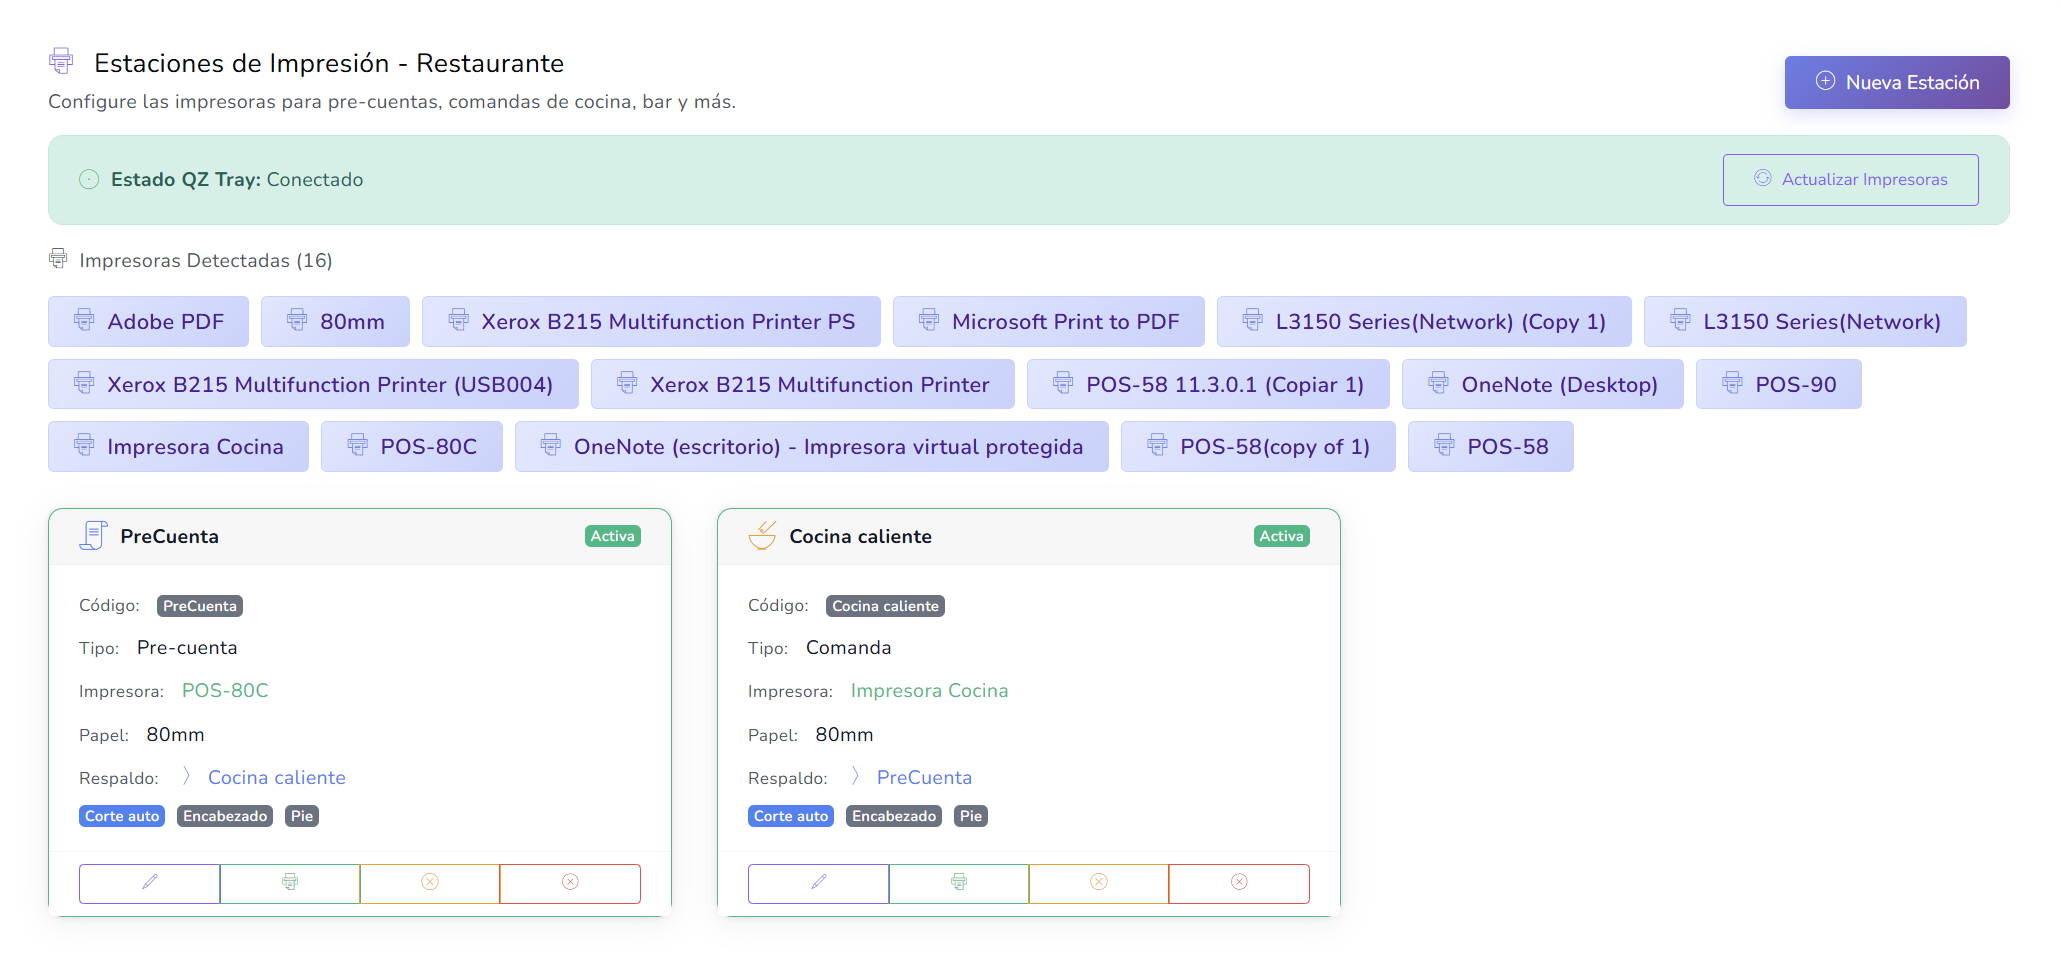Select the Adobe PDF printer chip
This screenshot has height=959, width=2060.
pyautogui.click(x=148, y=322)
